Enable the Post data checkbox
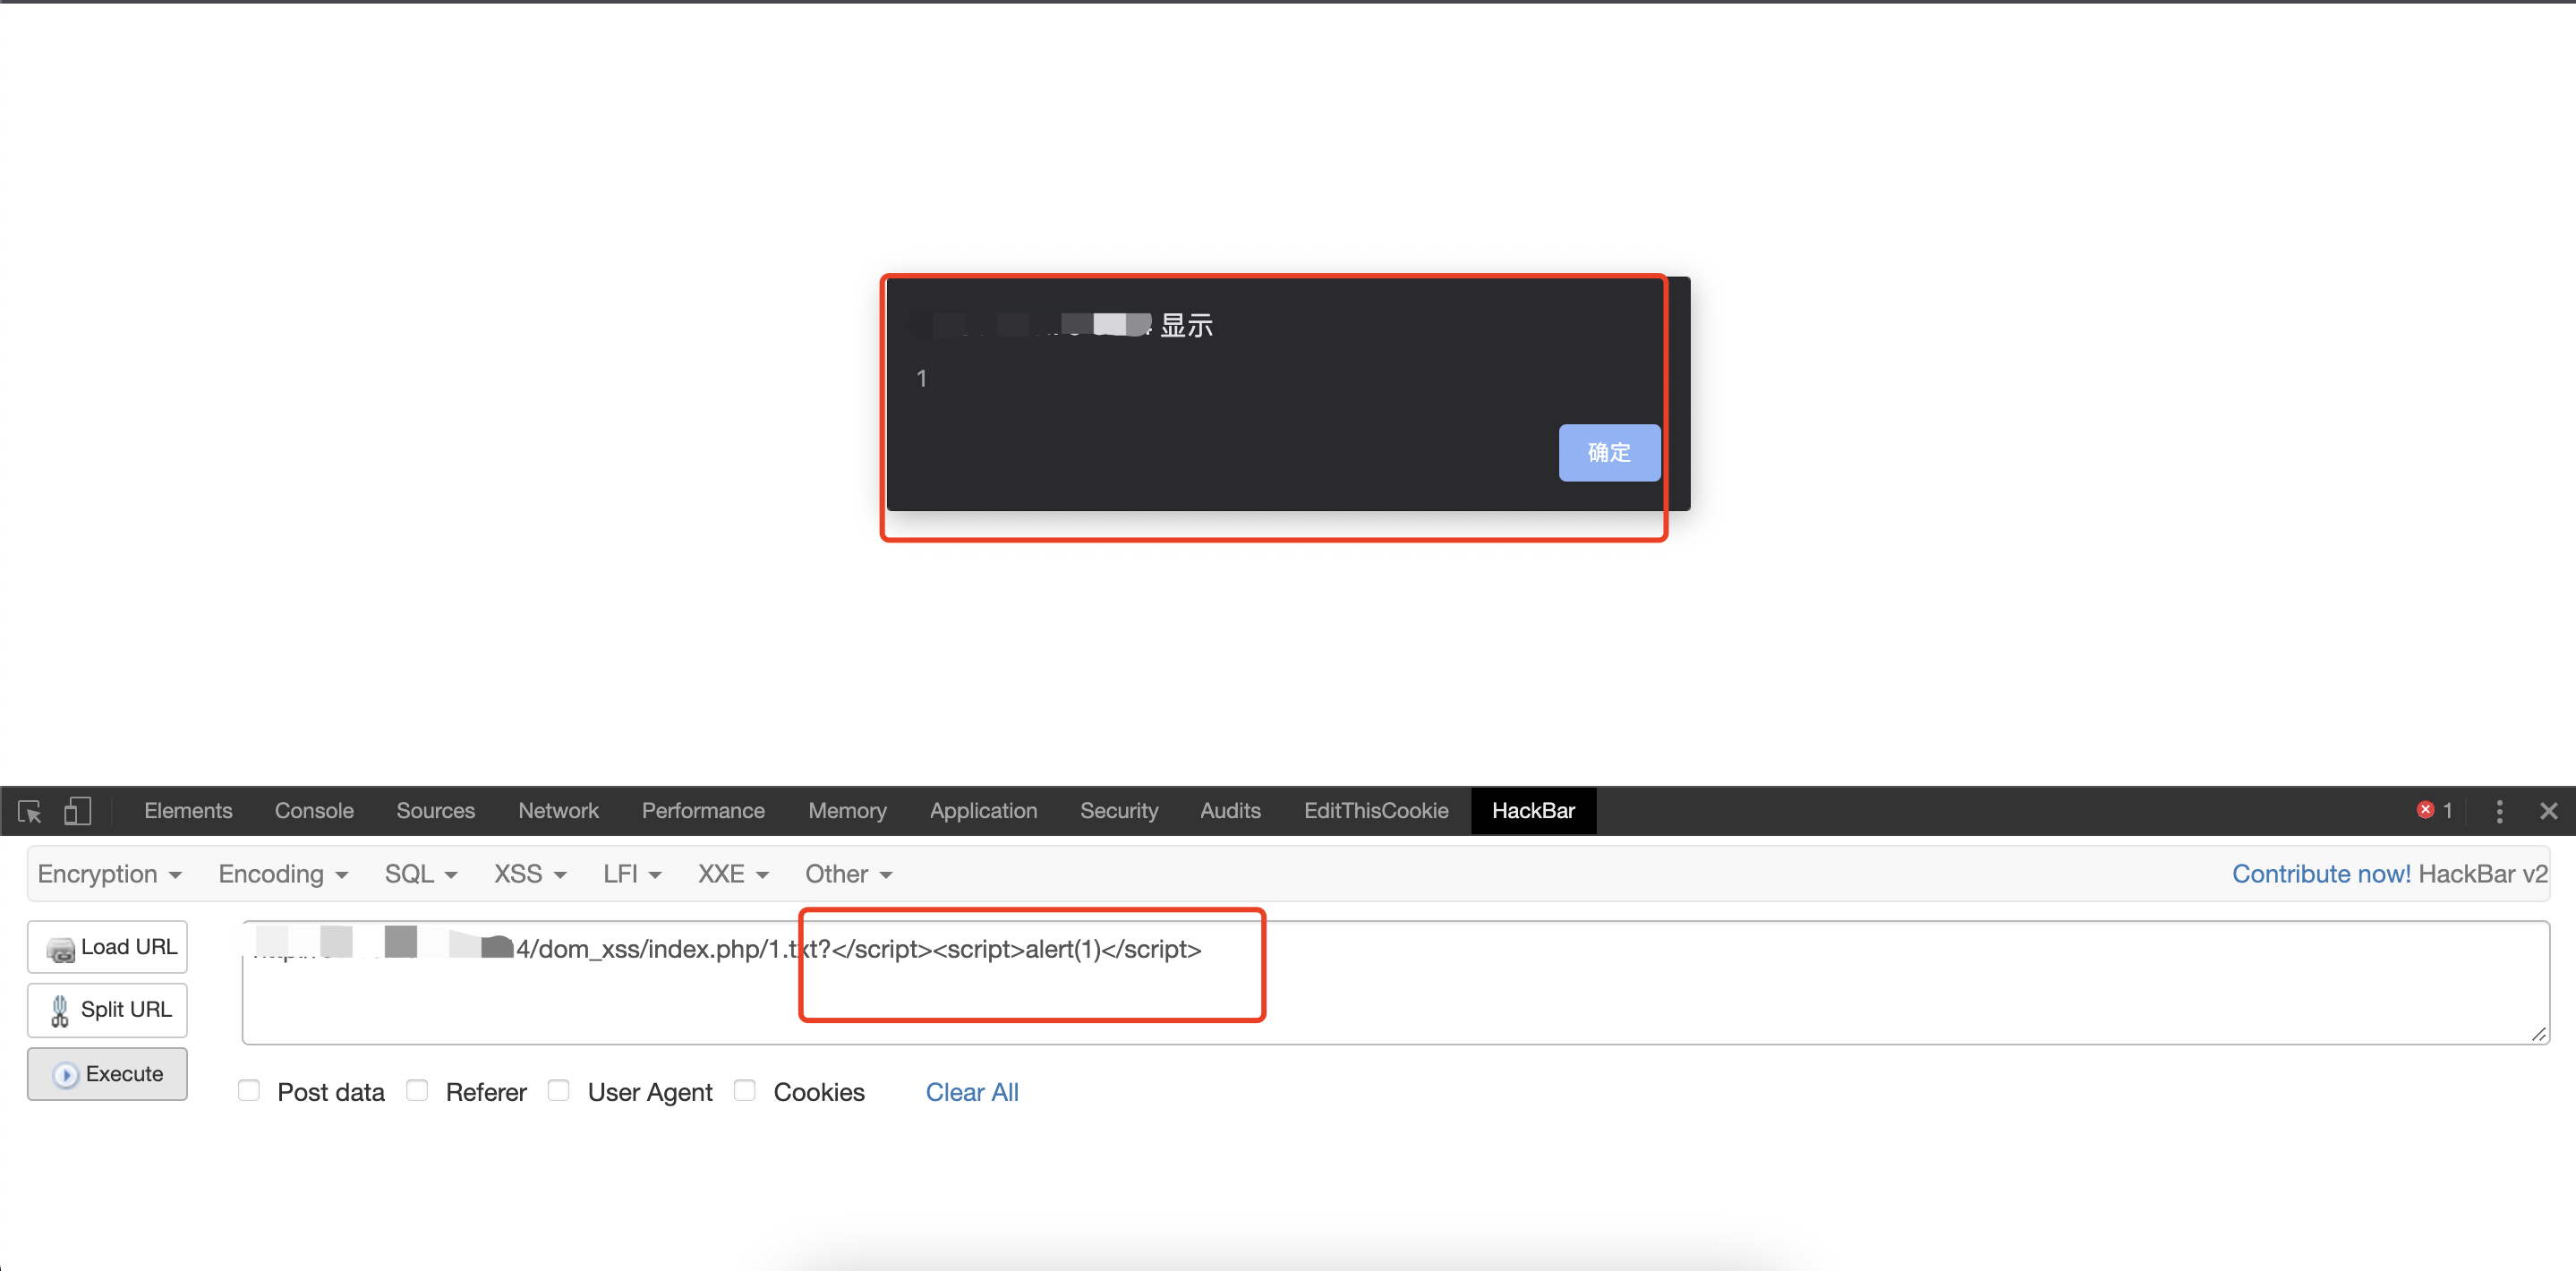The image size is (2576, 1271). point(249,1091)
